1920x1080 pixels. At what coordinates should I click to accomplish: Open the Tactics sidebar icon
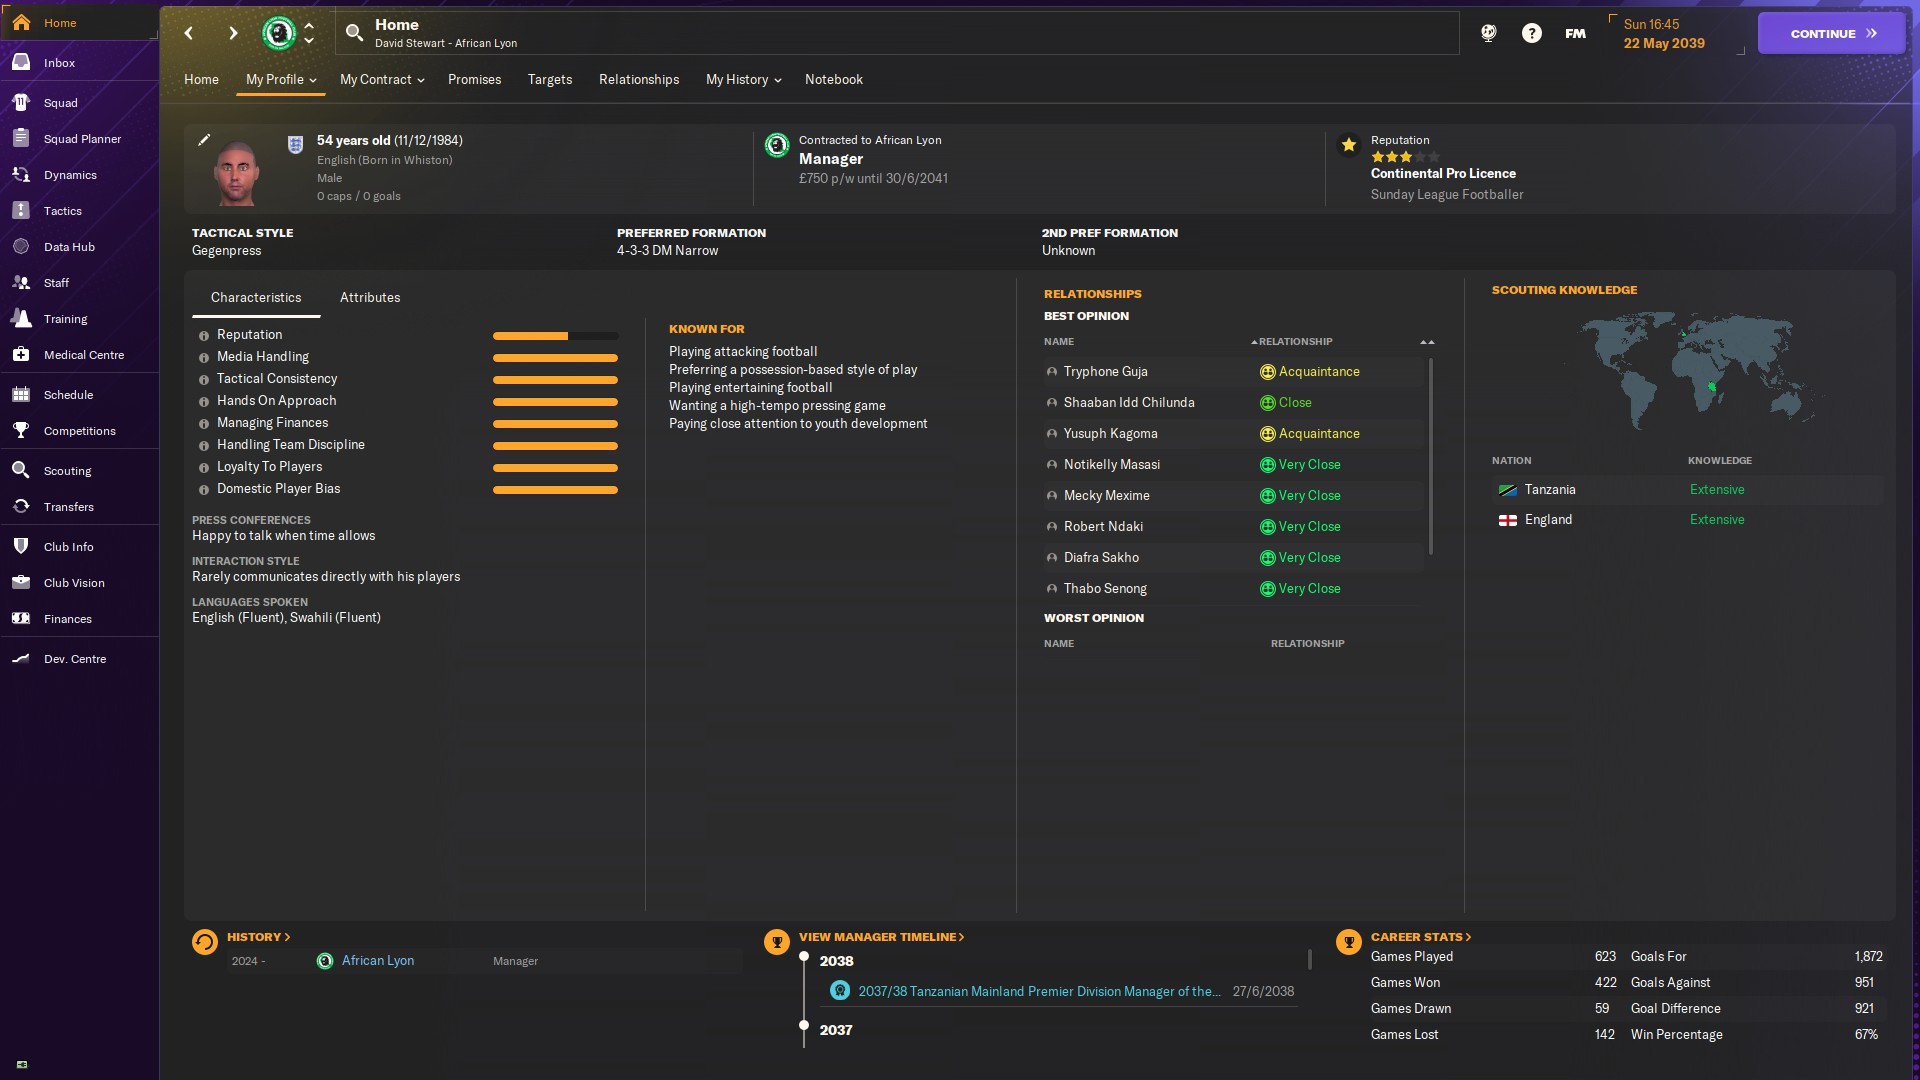point(21,211)
